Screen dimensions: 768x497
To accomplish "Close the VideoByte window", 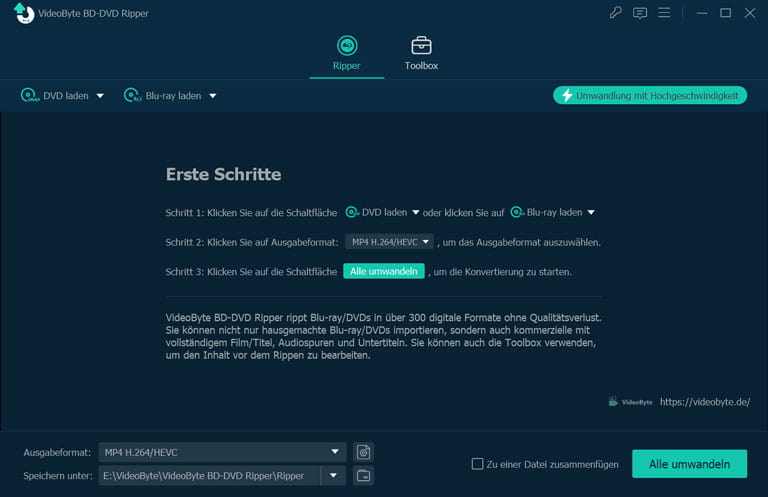I will (x=750, y=13).
